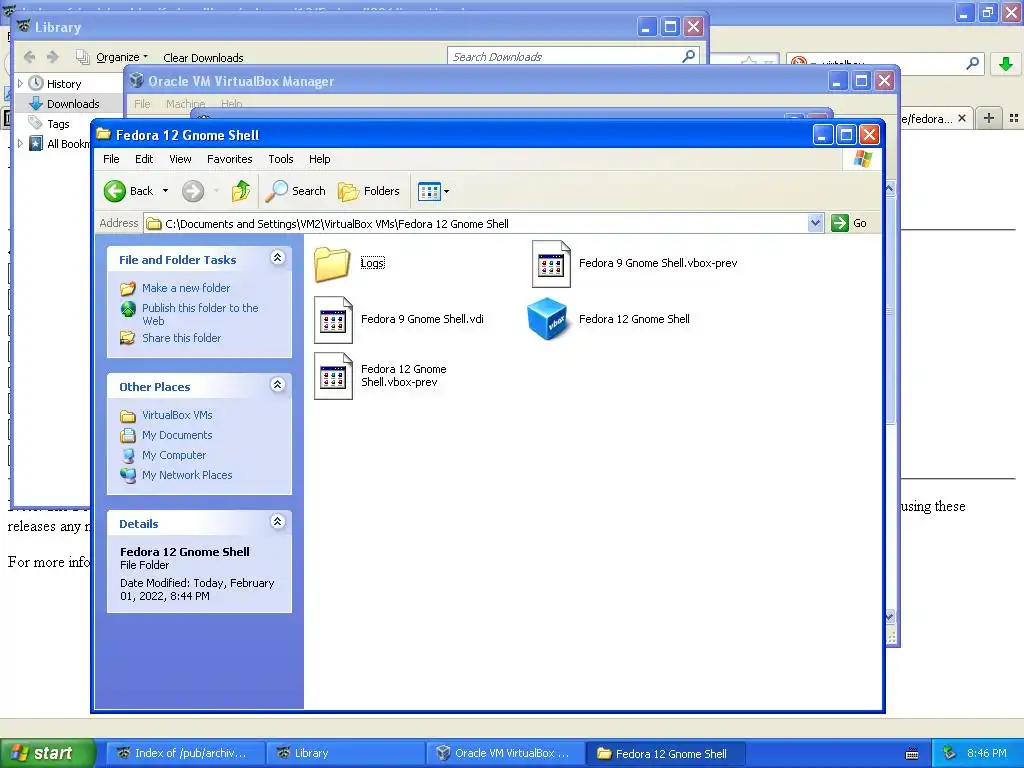Open the Tools menu
Image resolution: width=1024 pixels, height=768 pixels.
281,159
